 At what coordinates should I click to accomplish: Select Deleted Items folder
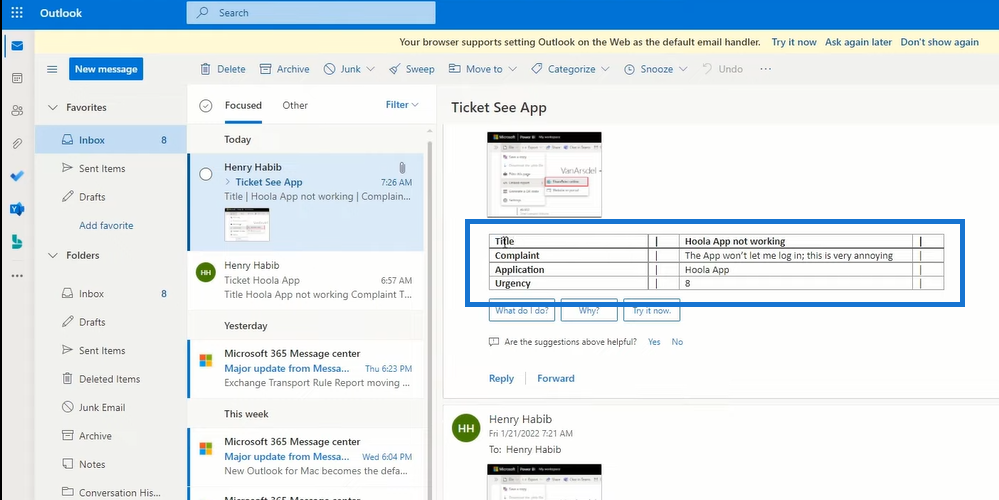tap(111, 379)
